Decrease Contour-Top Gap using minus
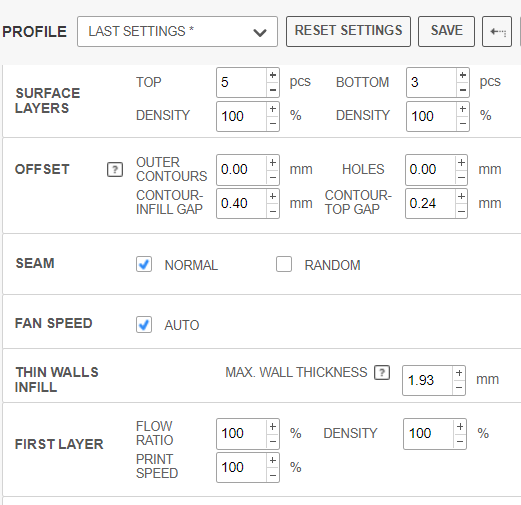 [x=461, y=211]
